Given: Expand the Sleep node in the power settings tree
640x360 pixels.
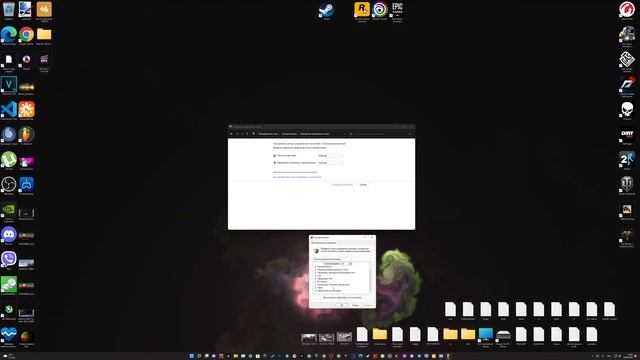Looking at the screenshot, I should (316, 276).
